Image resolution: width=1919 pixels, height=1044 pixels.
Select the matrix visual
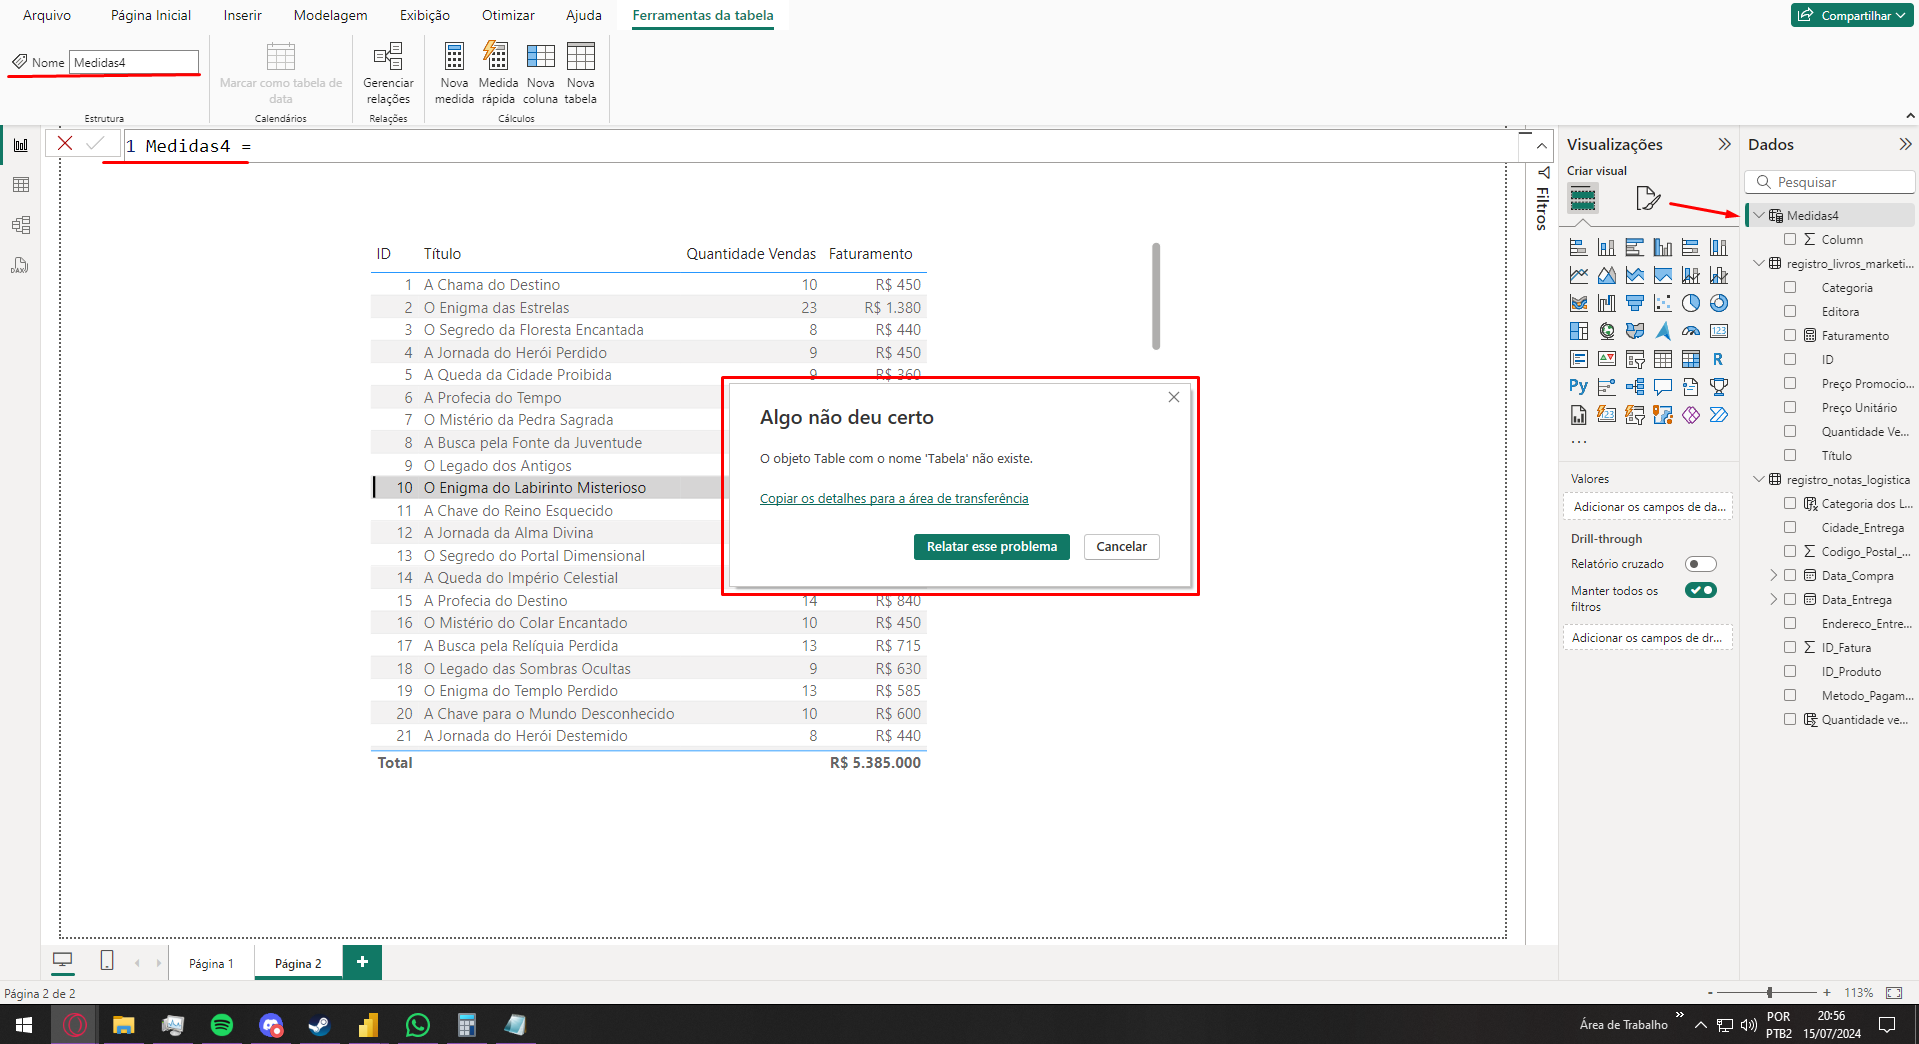(1690, 359)
